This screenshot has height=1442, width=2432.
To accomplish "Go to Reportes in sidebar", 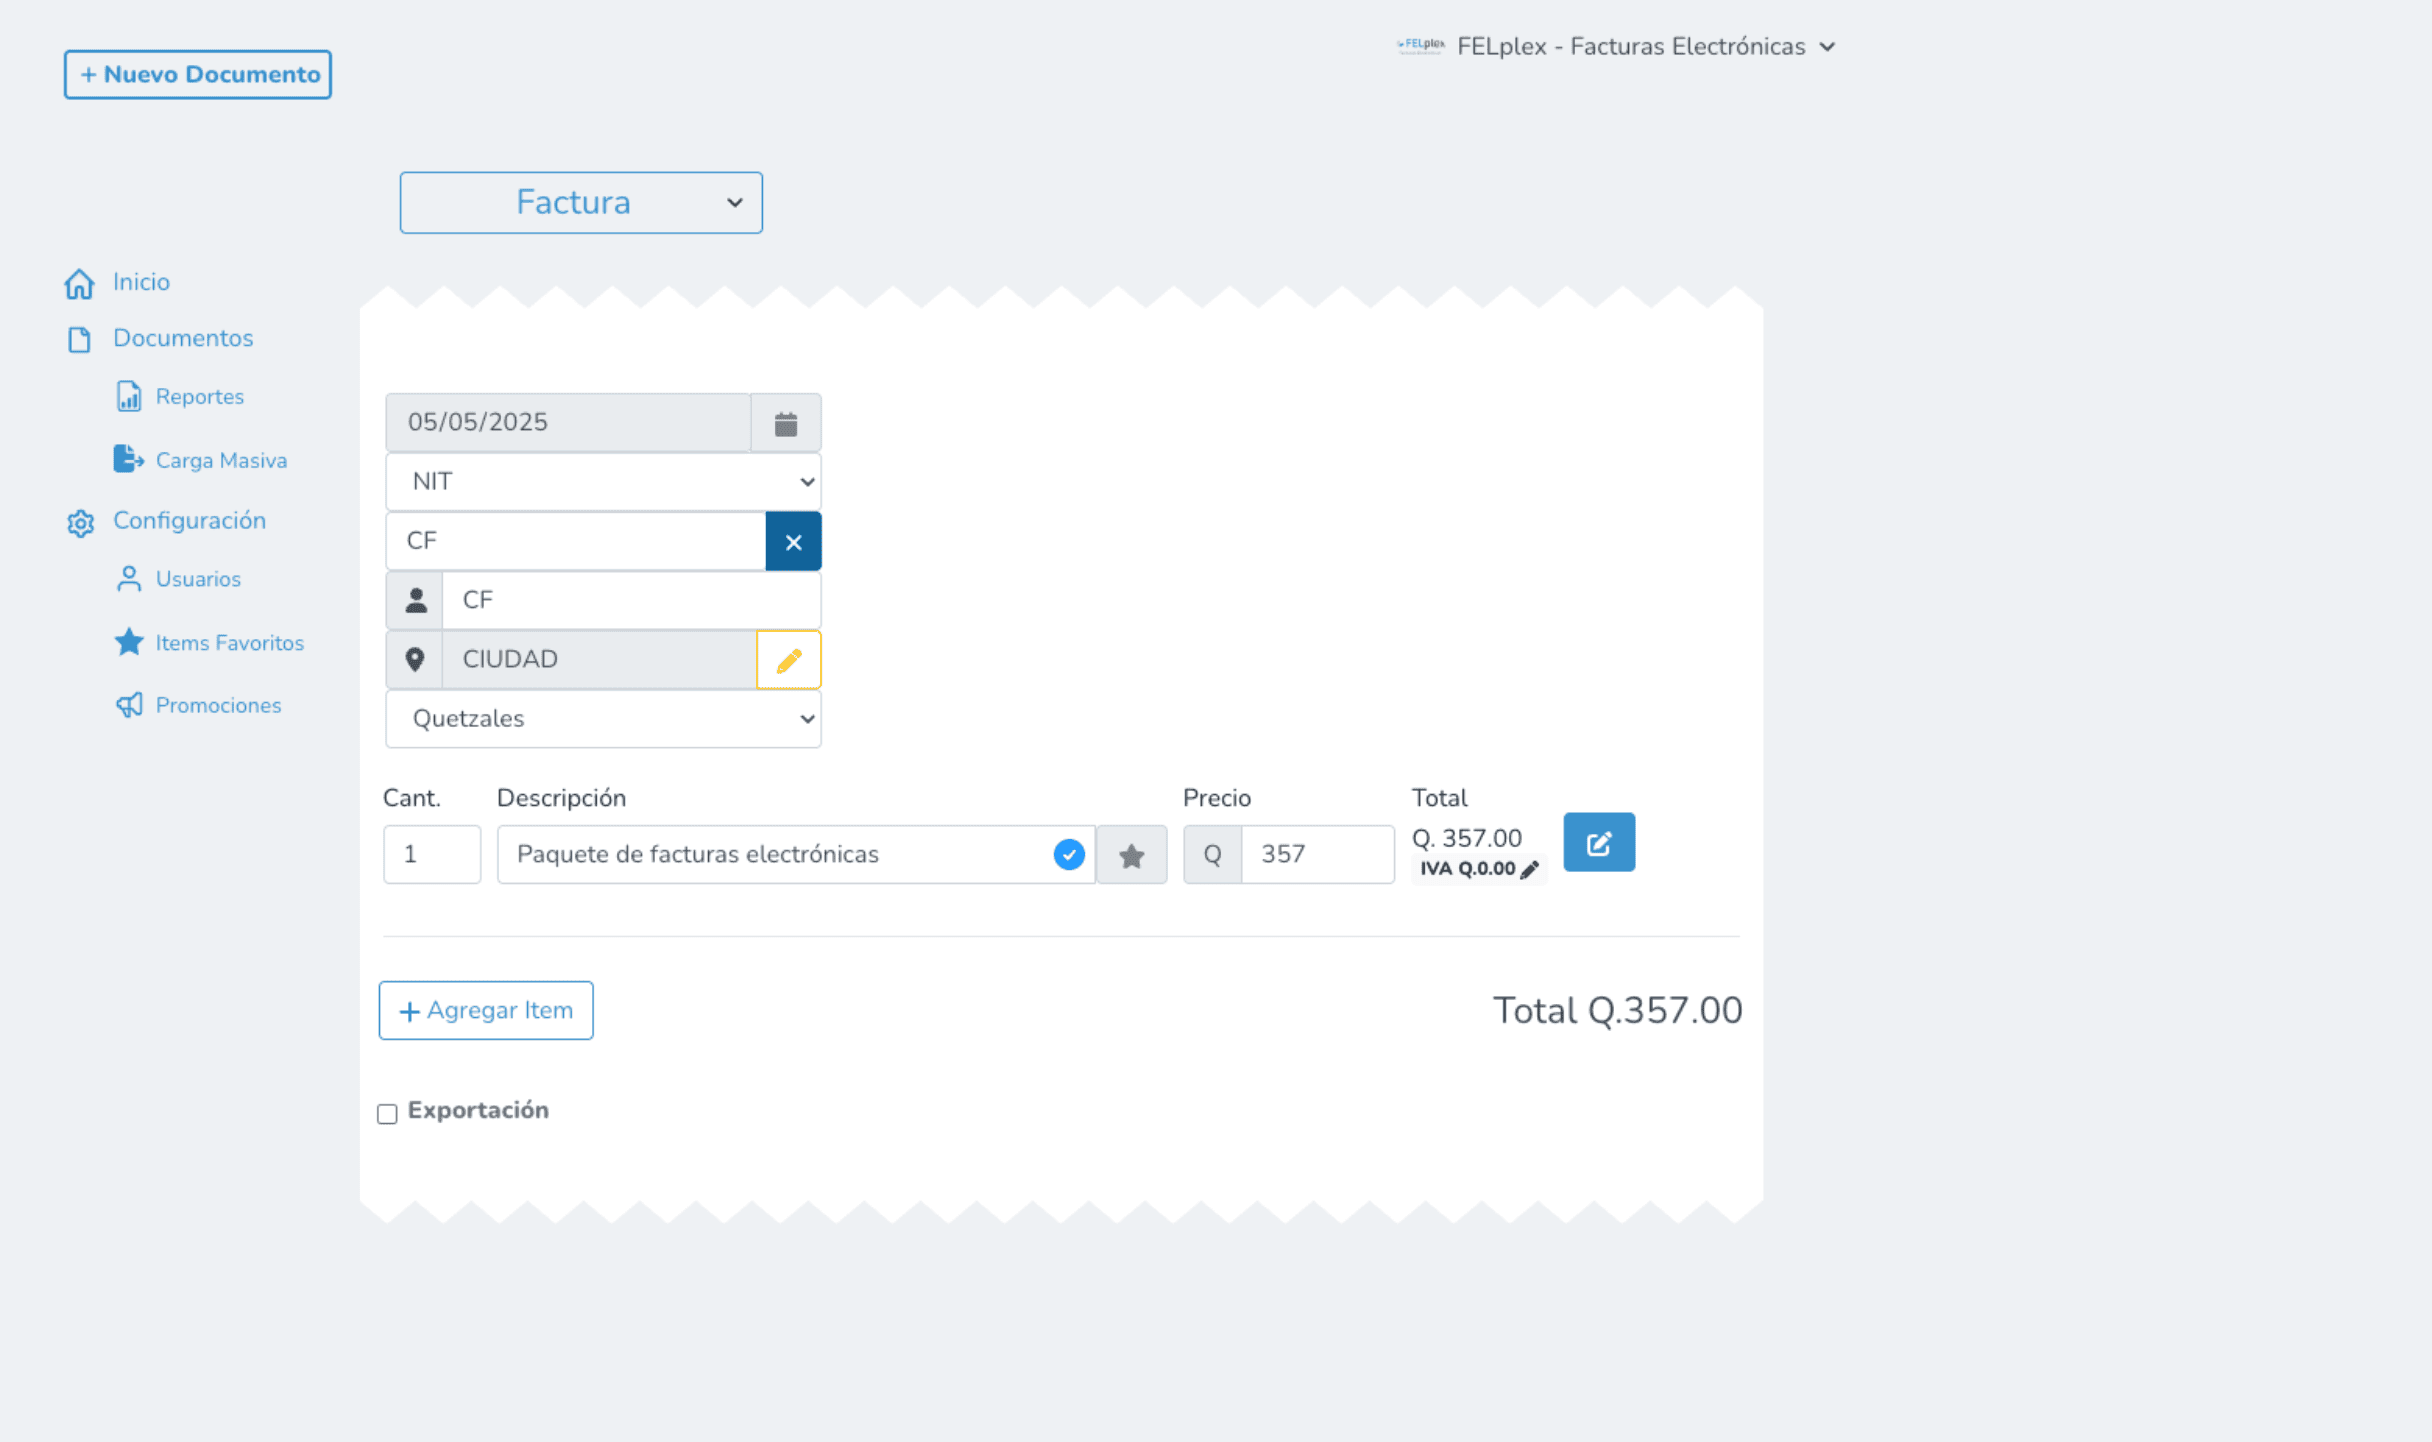I will pyautogui.click(x=199, y=397).
